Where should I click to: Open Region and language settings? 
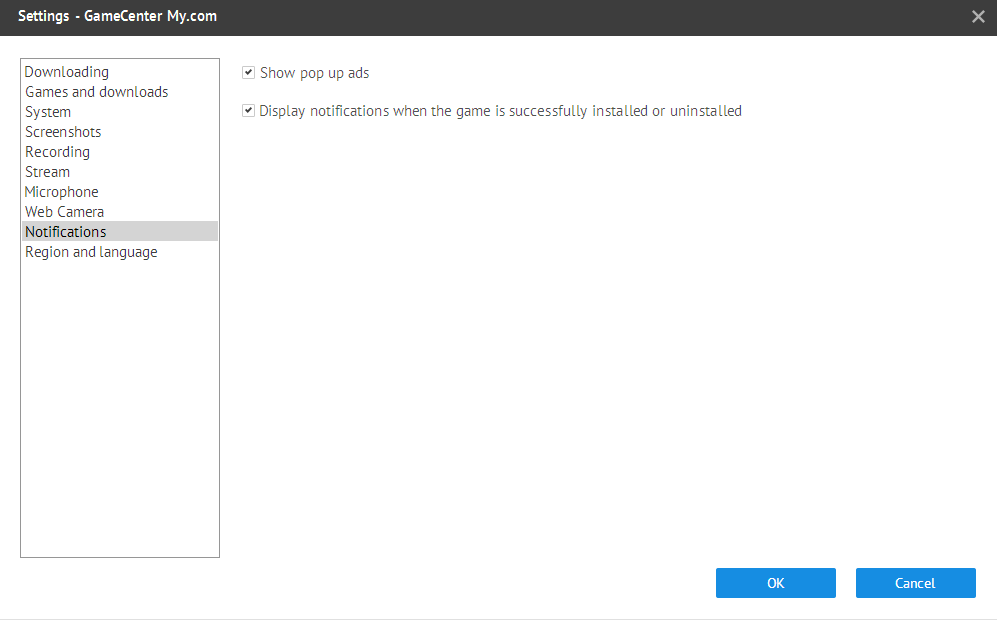pos(91,252)
